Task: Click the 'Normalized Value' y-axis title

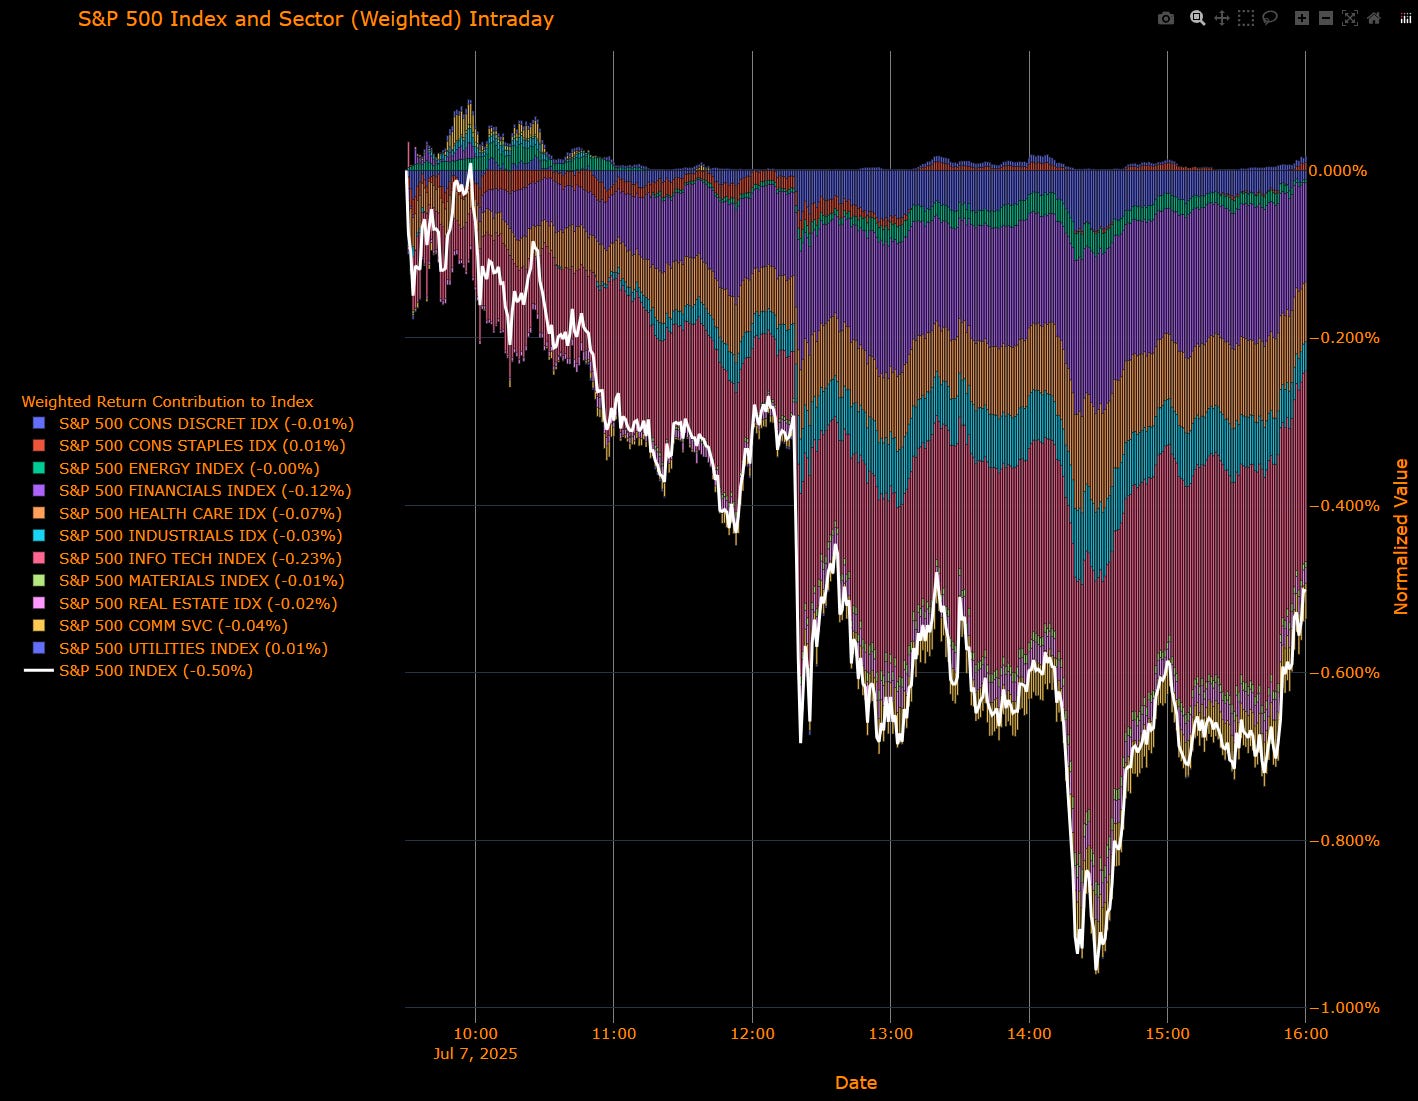Action: (x=1400, y=537)
